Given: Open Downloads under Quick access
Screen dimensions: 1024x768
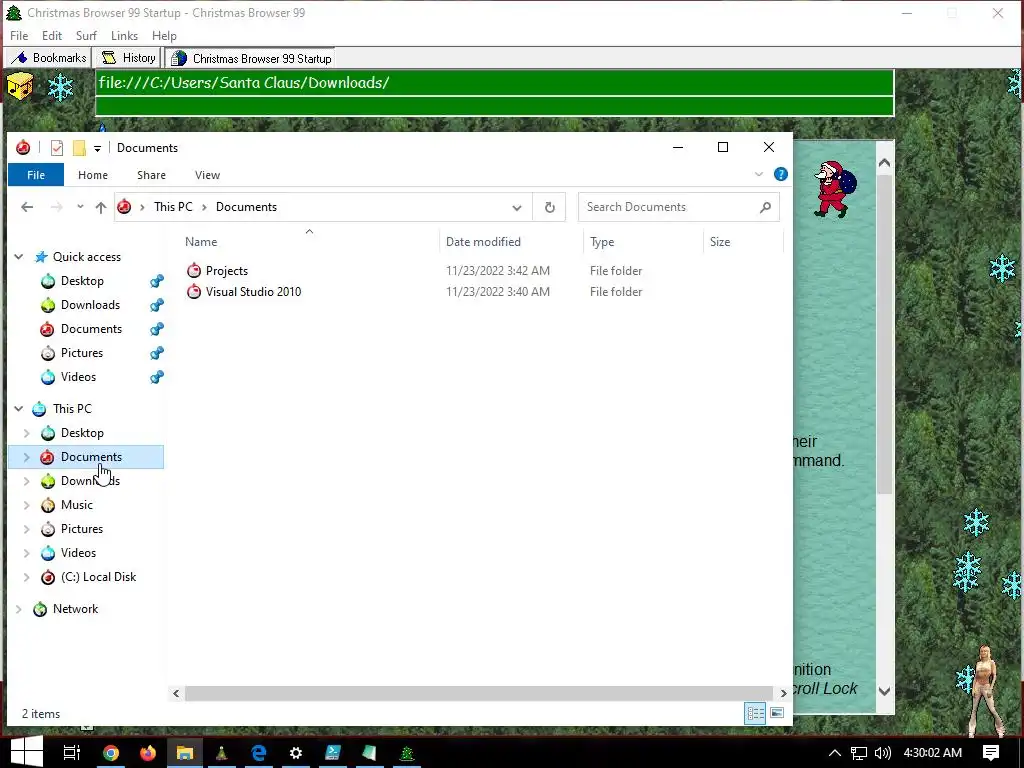Looking at the screenshot, I should tap(90, 305).
